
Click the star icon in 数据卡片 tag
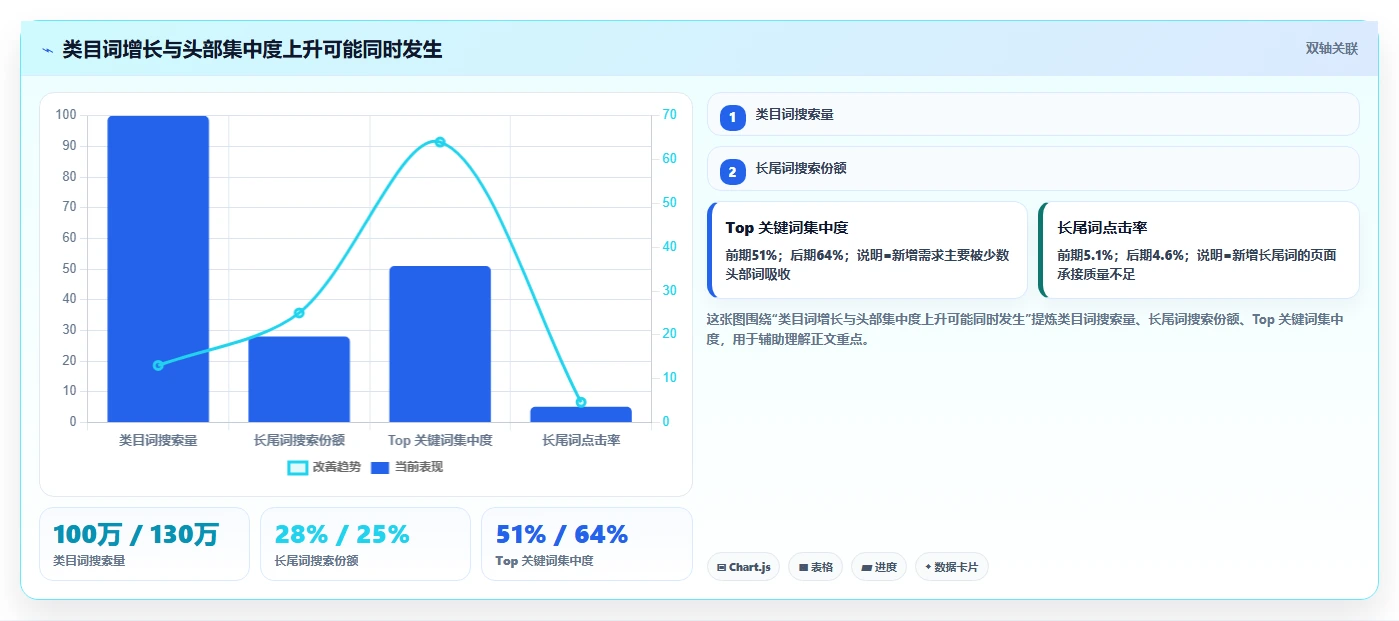coord(928,567)
